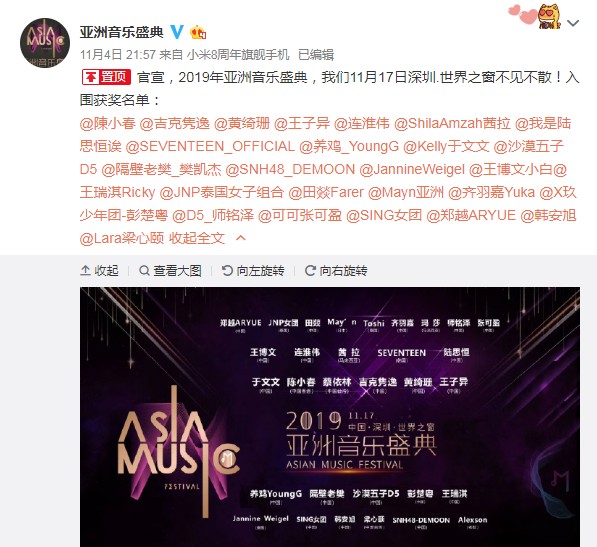The image size is (597, 547).
Task: Click the heart-eyes cat sticker icon
Action: click(x=550, y=17)
